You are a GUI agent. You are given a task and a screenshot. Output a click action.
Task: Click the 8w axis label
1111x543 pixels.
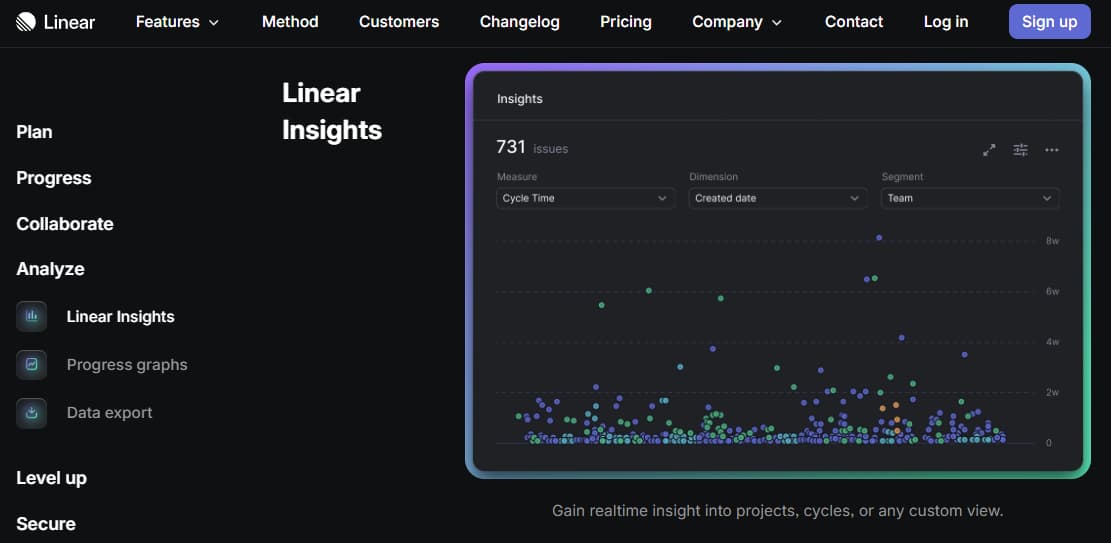1052,241
